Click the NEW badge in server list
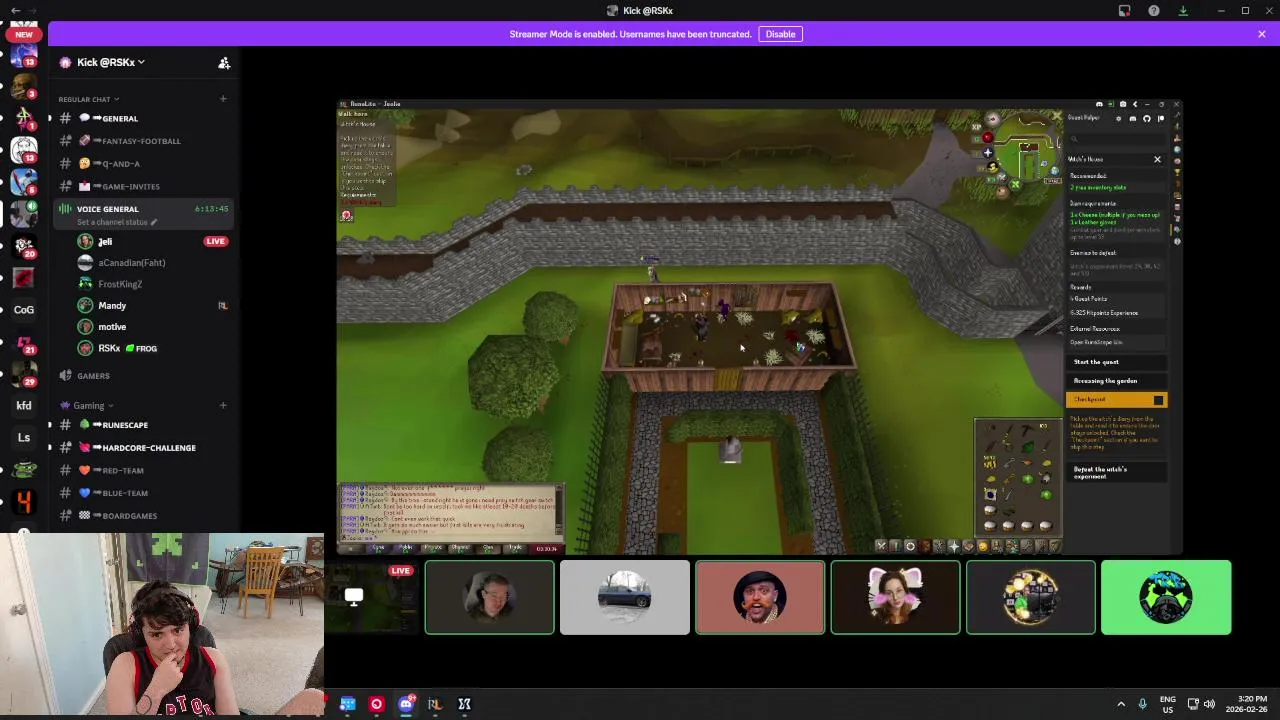 (24, 34)
